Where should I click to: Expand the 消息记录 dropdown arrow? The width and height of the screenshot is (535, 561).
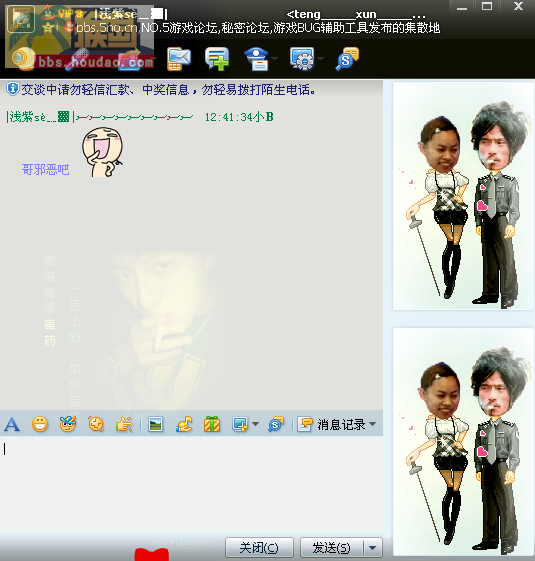click(x=373, y=424)
